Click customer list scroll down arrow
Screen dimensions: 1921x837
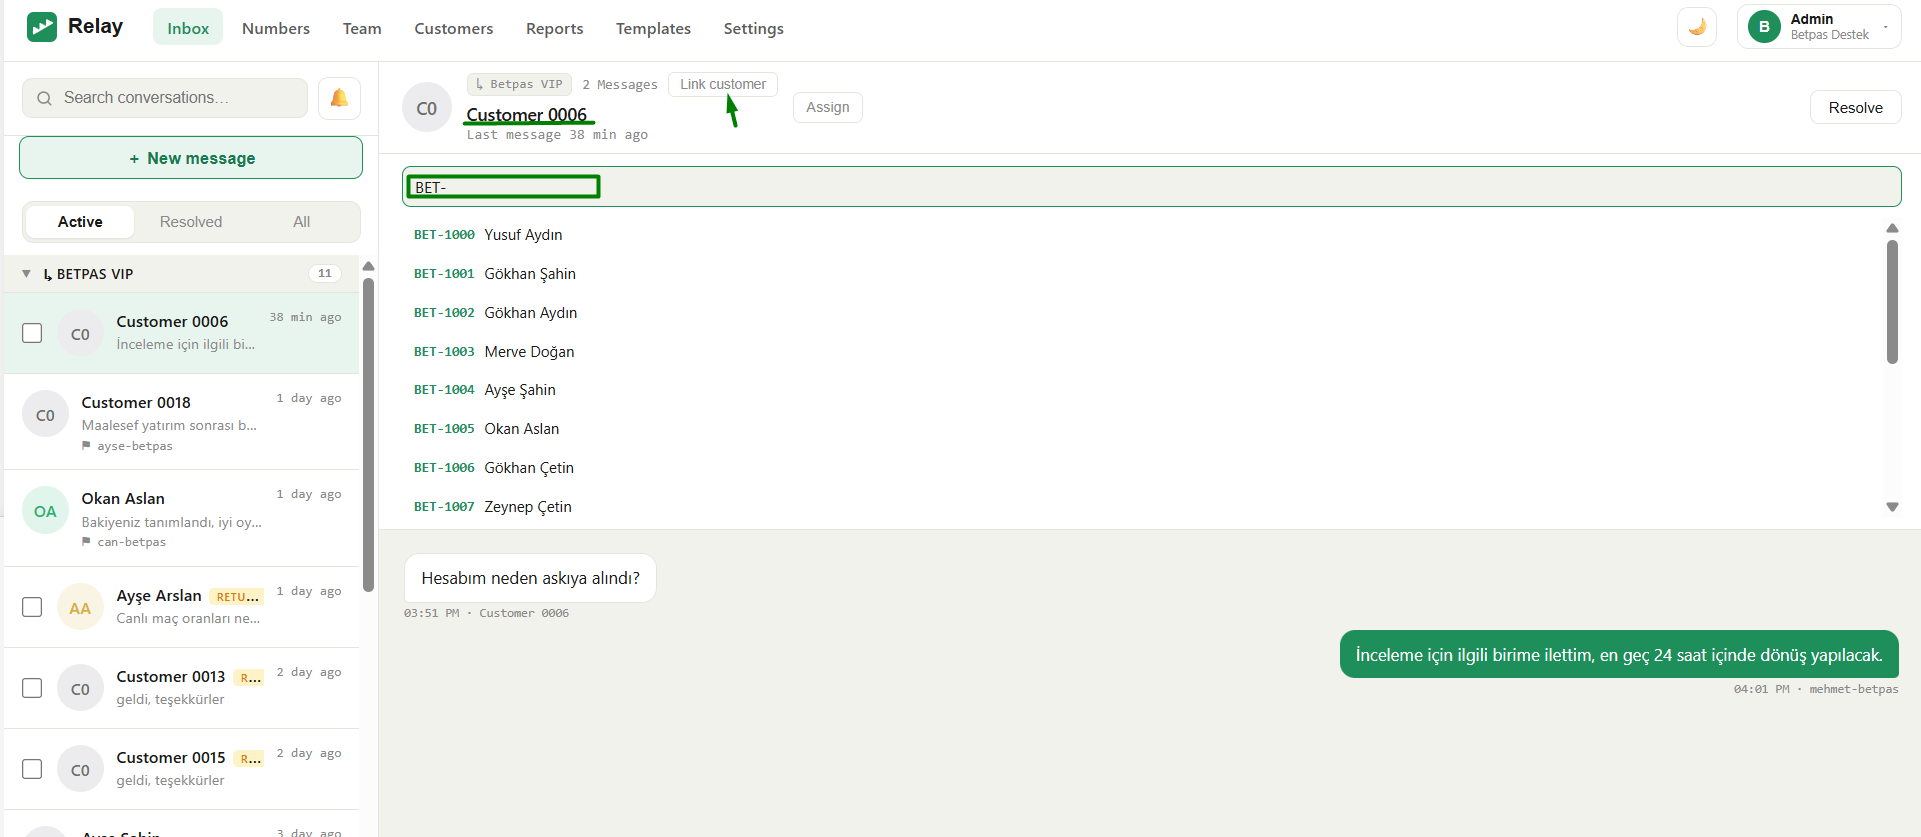pyautogui.click(x=1892, y=507)
